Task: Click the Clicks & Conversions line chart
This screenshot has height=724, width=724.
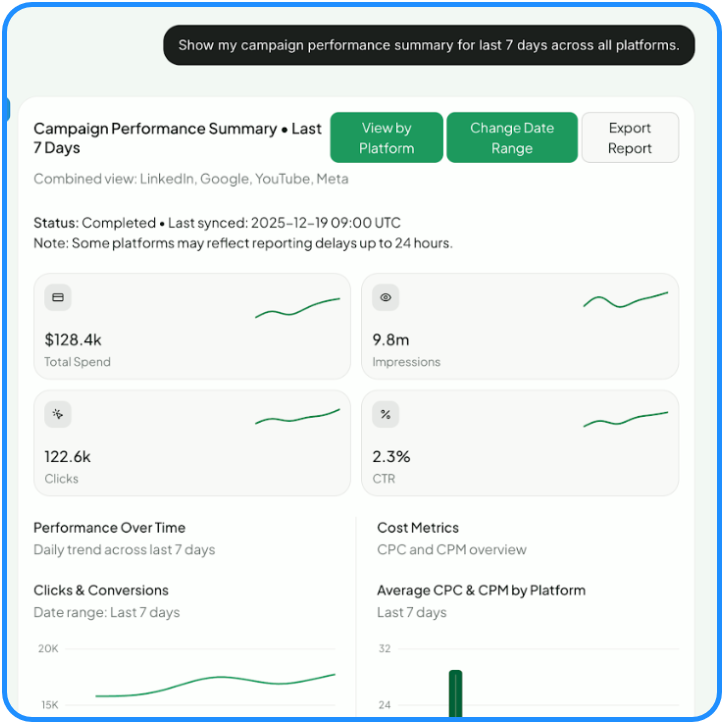Action: 215,686
